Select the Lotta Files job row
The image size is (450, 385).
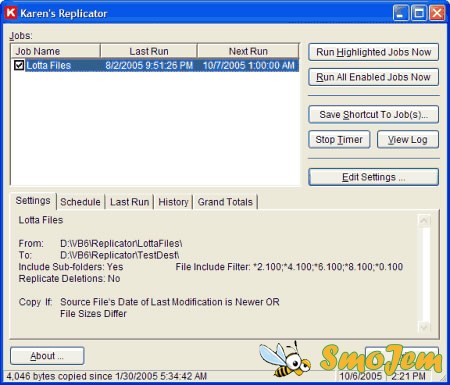[155, 65]
